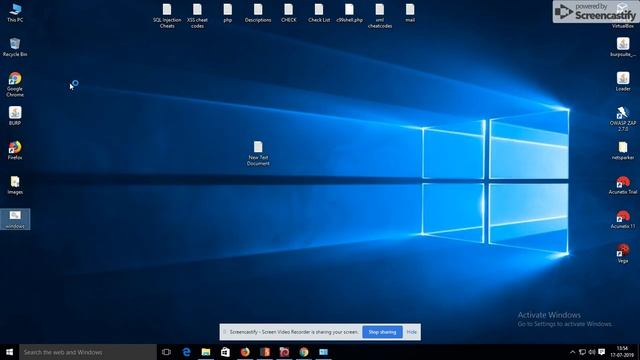Click the Search the web and Windows box

88,352
